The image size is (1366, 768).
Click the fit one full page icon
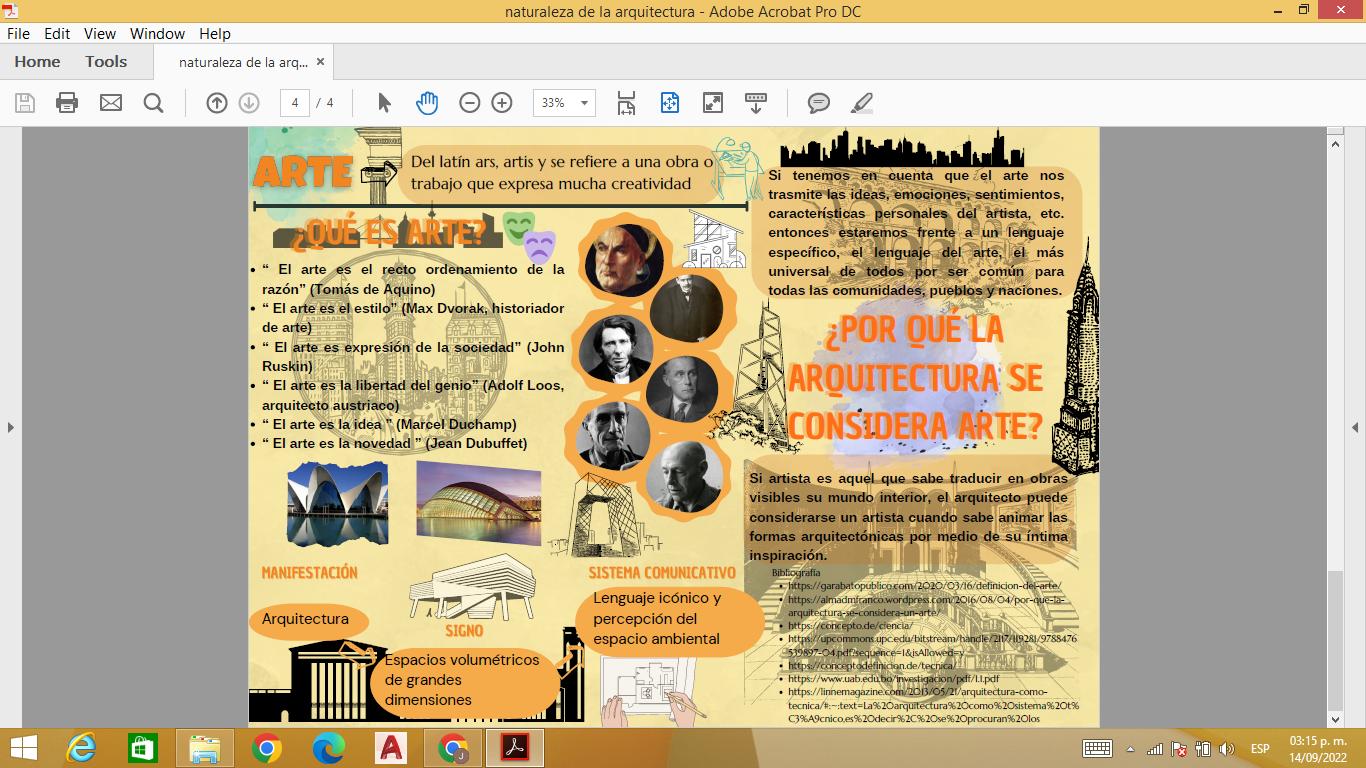pyautogui.click(x=670, y=102)
